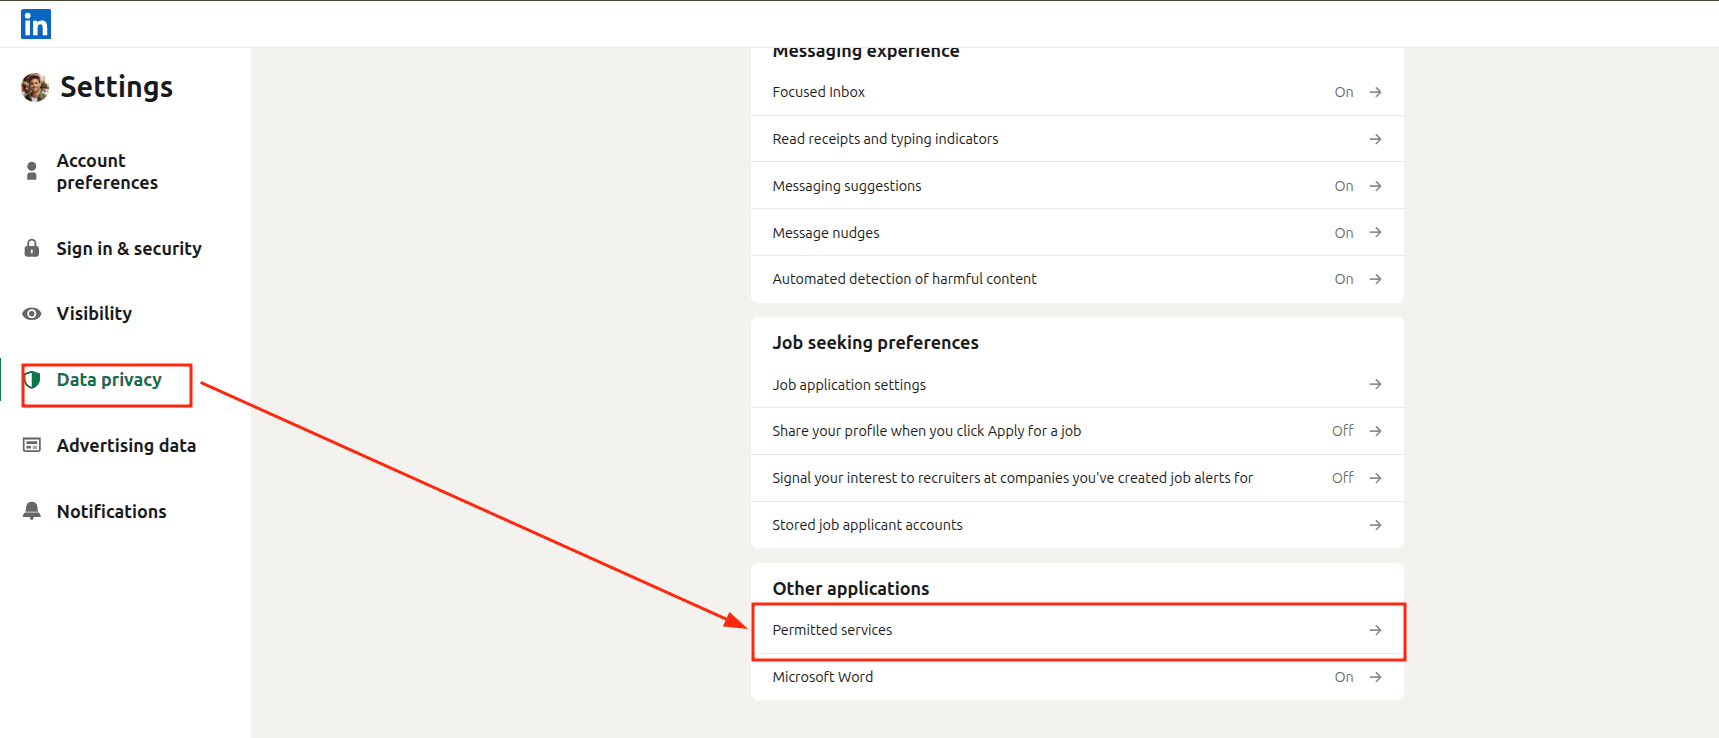Screen dimensions: 1719x738
Task: Expand Read receipts and typing indicators arrow
Action: click(x=1375, y=139)
